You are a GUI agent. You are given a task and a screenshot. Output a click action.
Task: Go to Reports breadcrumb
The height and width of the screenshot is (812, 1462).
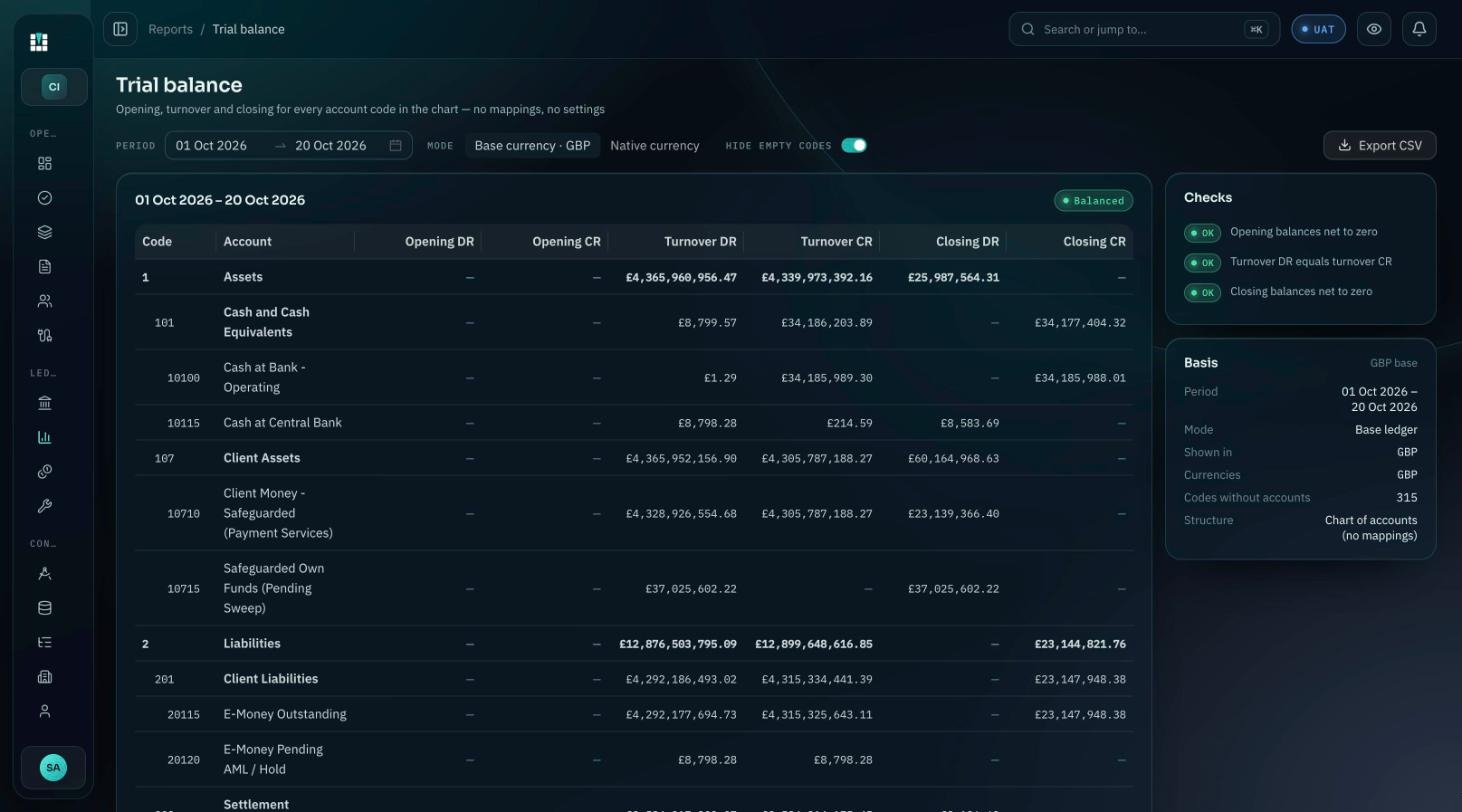(170, 29)
